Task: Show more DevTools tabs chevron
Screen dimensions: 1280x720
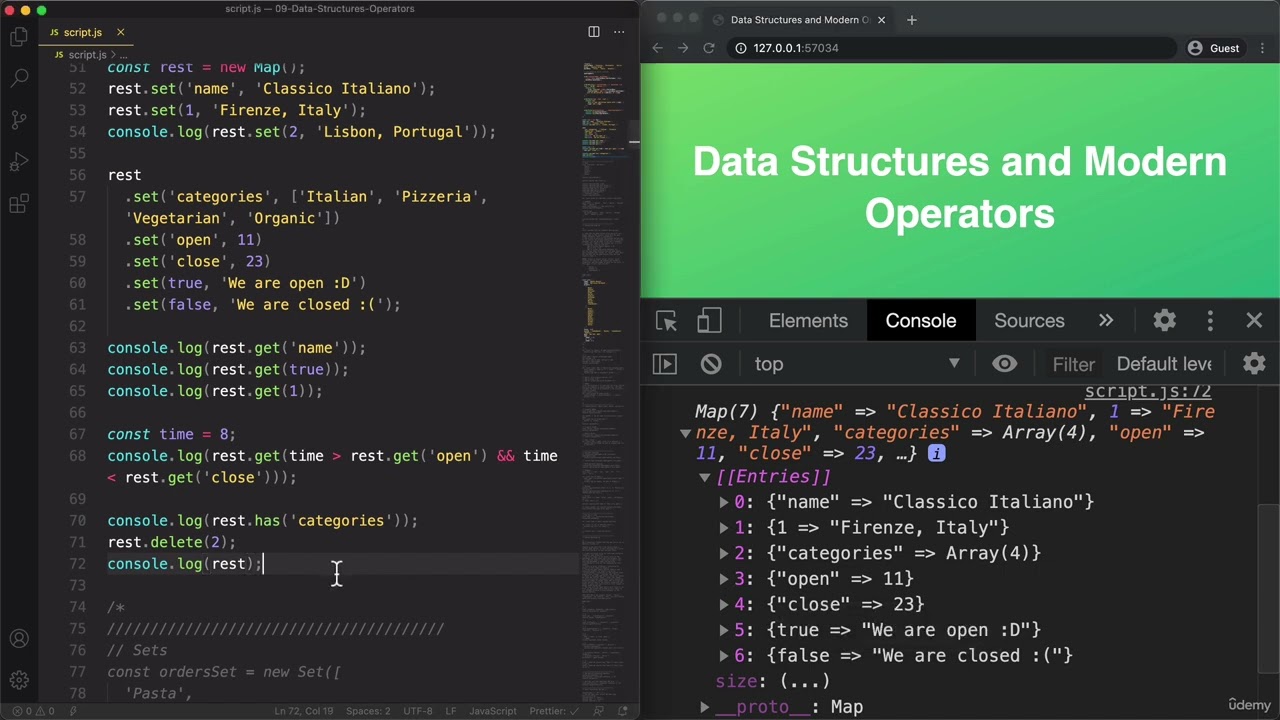Action: [x=1106, y=321]
